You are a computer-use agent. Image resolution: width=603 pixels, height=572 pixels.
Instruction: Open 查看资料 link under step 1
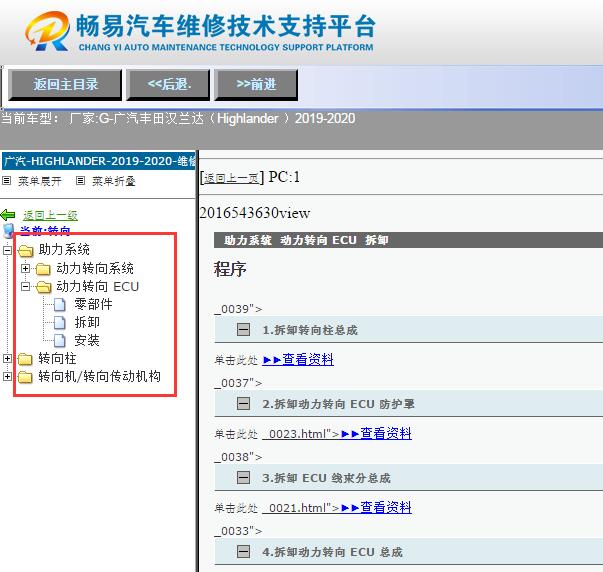(x=298, y=359)
